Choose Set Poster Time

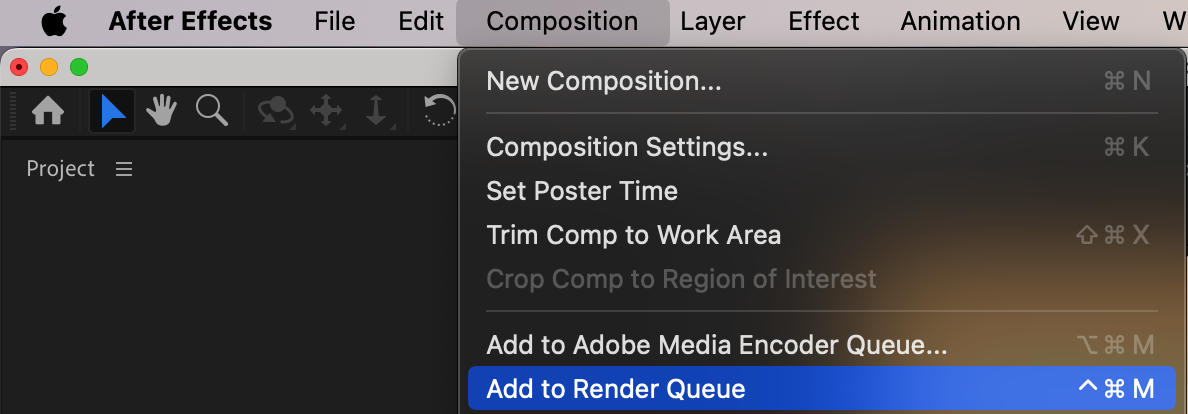click(582, 191)
